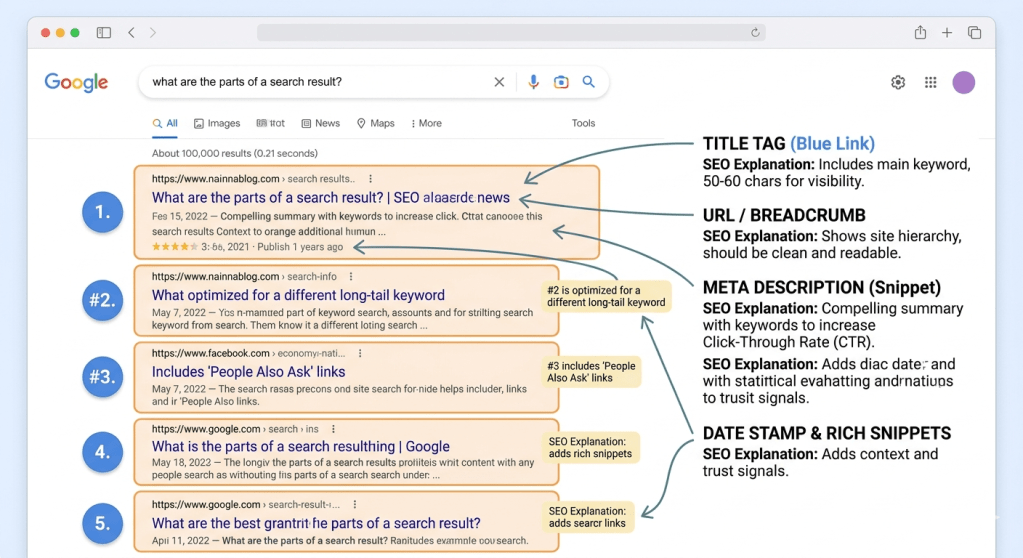The width and height of the screenshot is (1023, 558).
Task: Click the Google logo
Action: pos(76,82)
